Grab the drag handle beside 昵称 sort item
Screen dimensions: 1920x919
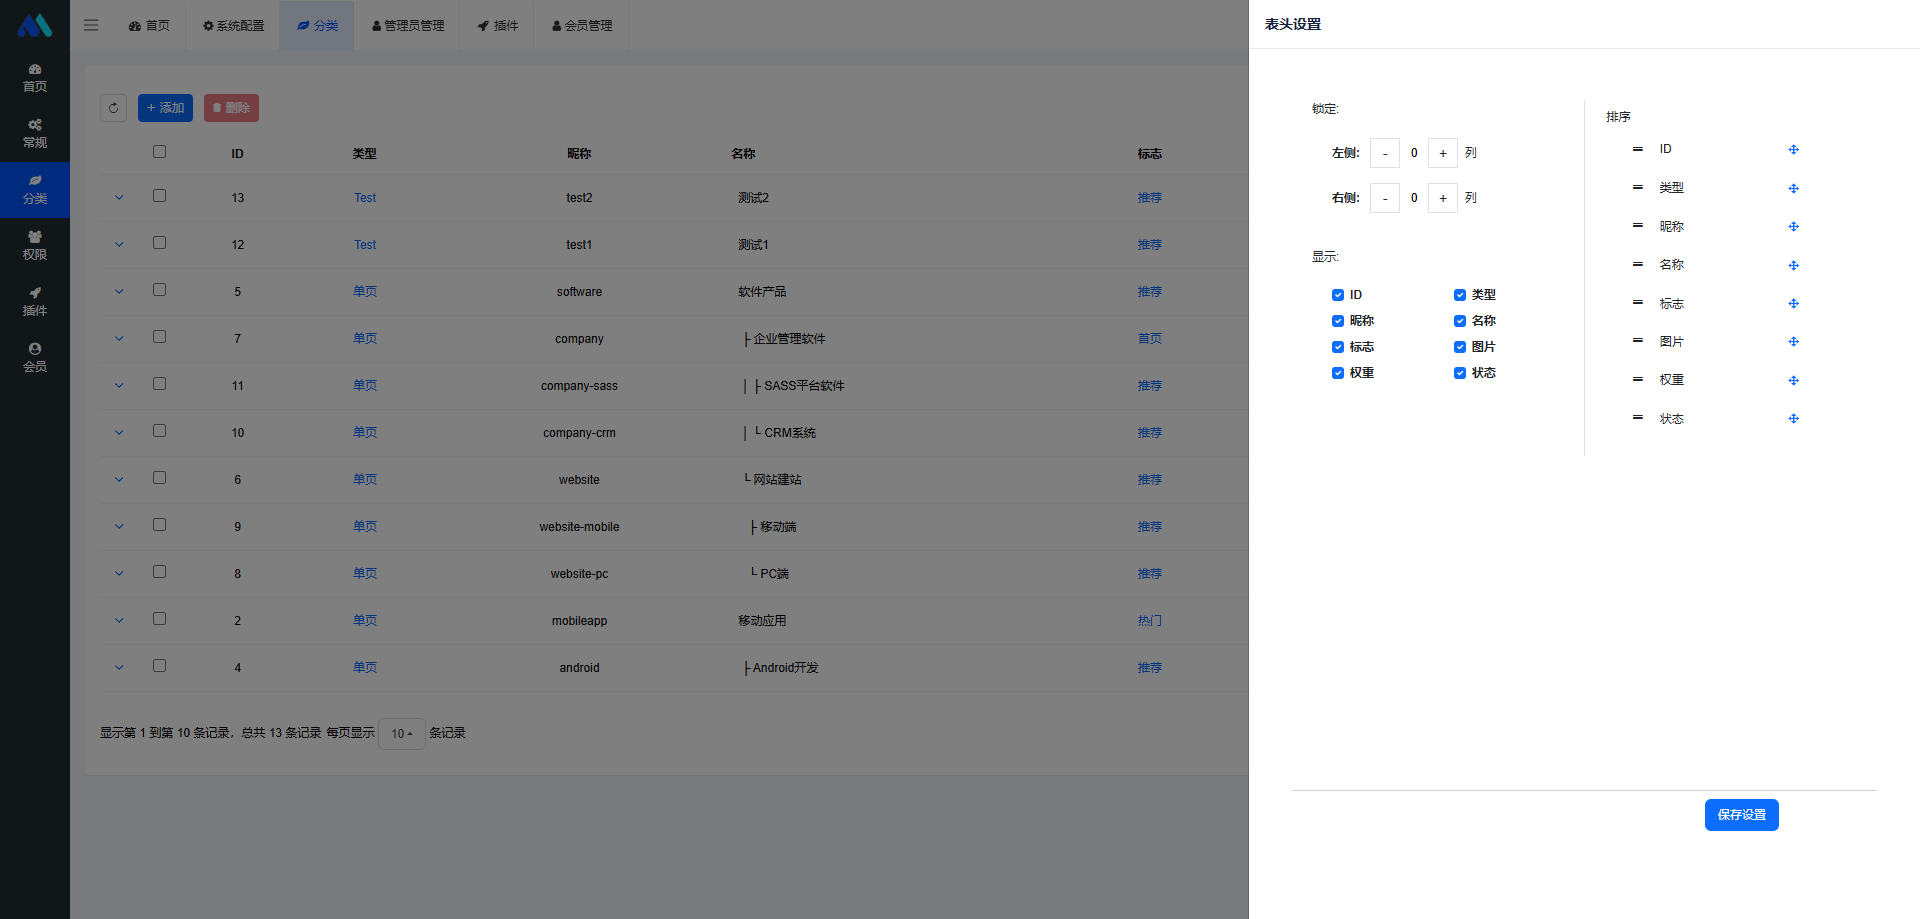click(x=1637, y=225)
